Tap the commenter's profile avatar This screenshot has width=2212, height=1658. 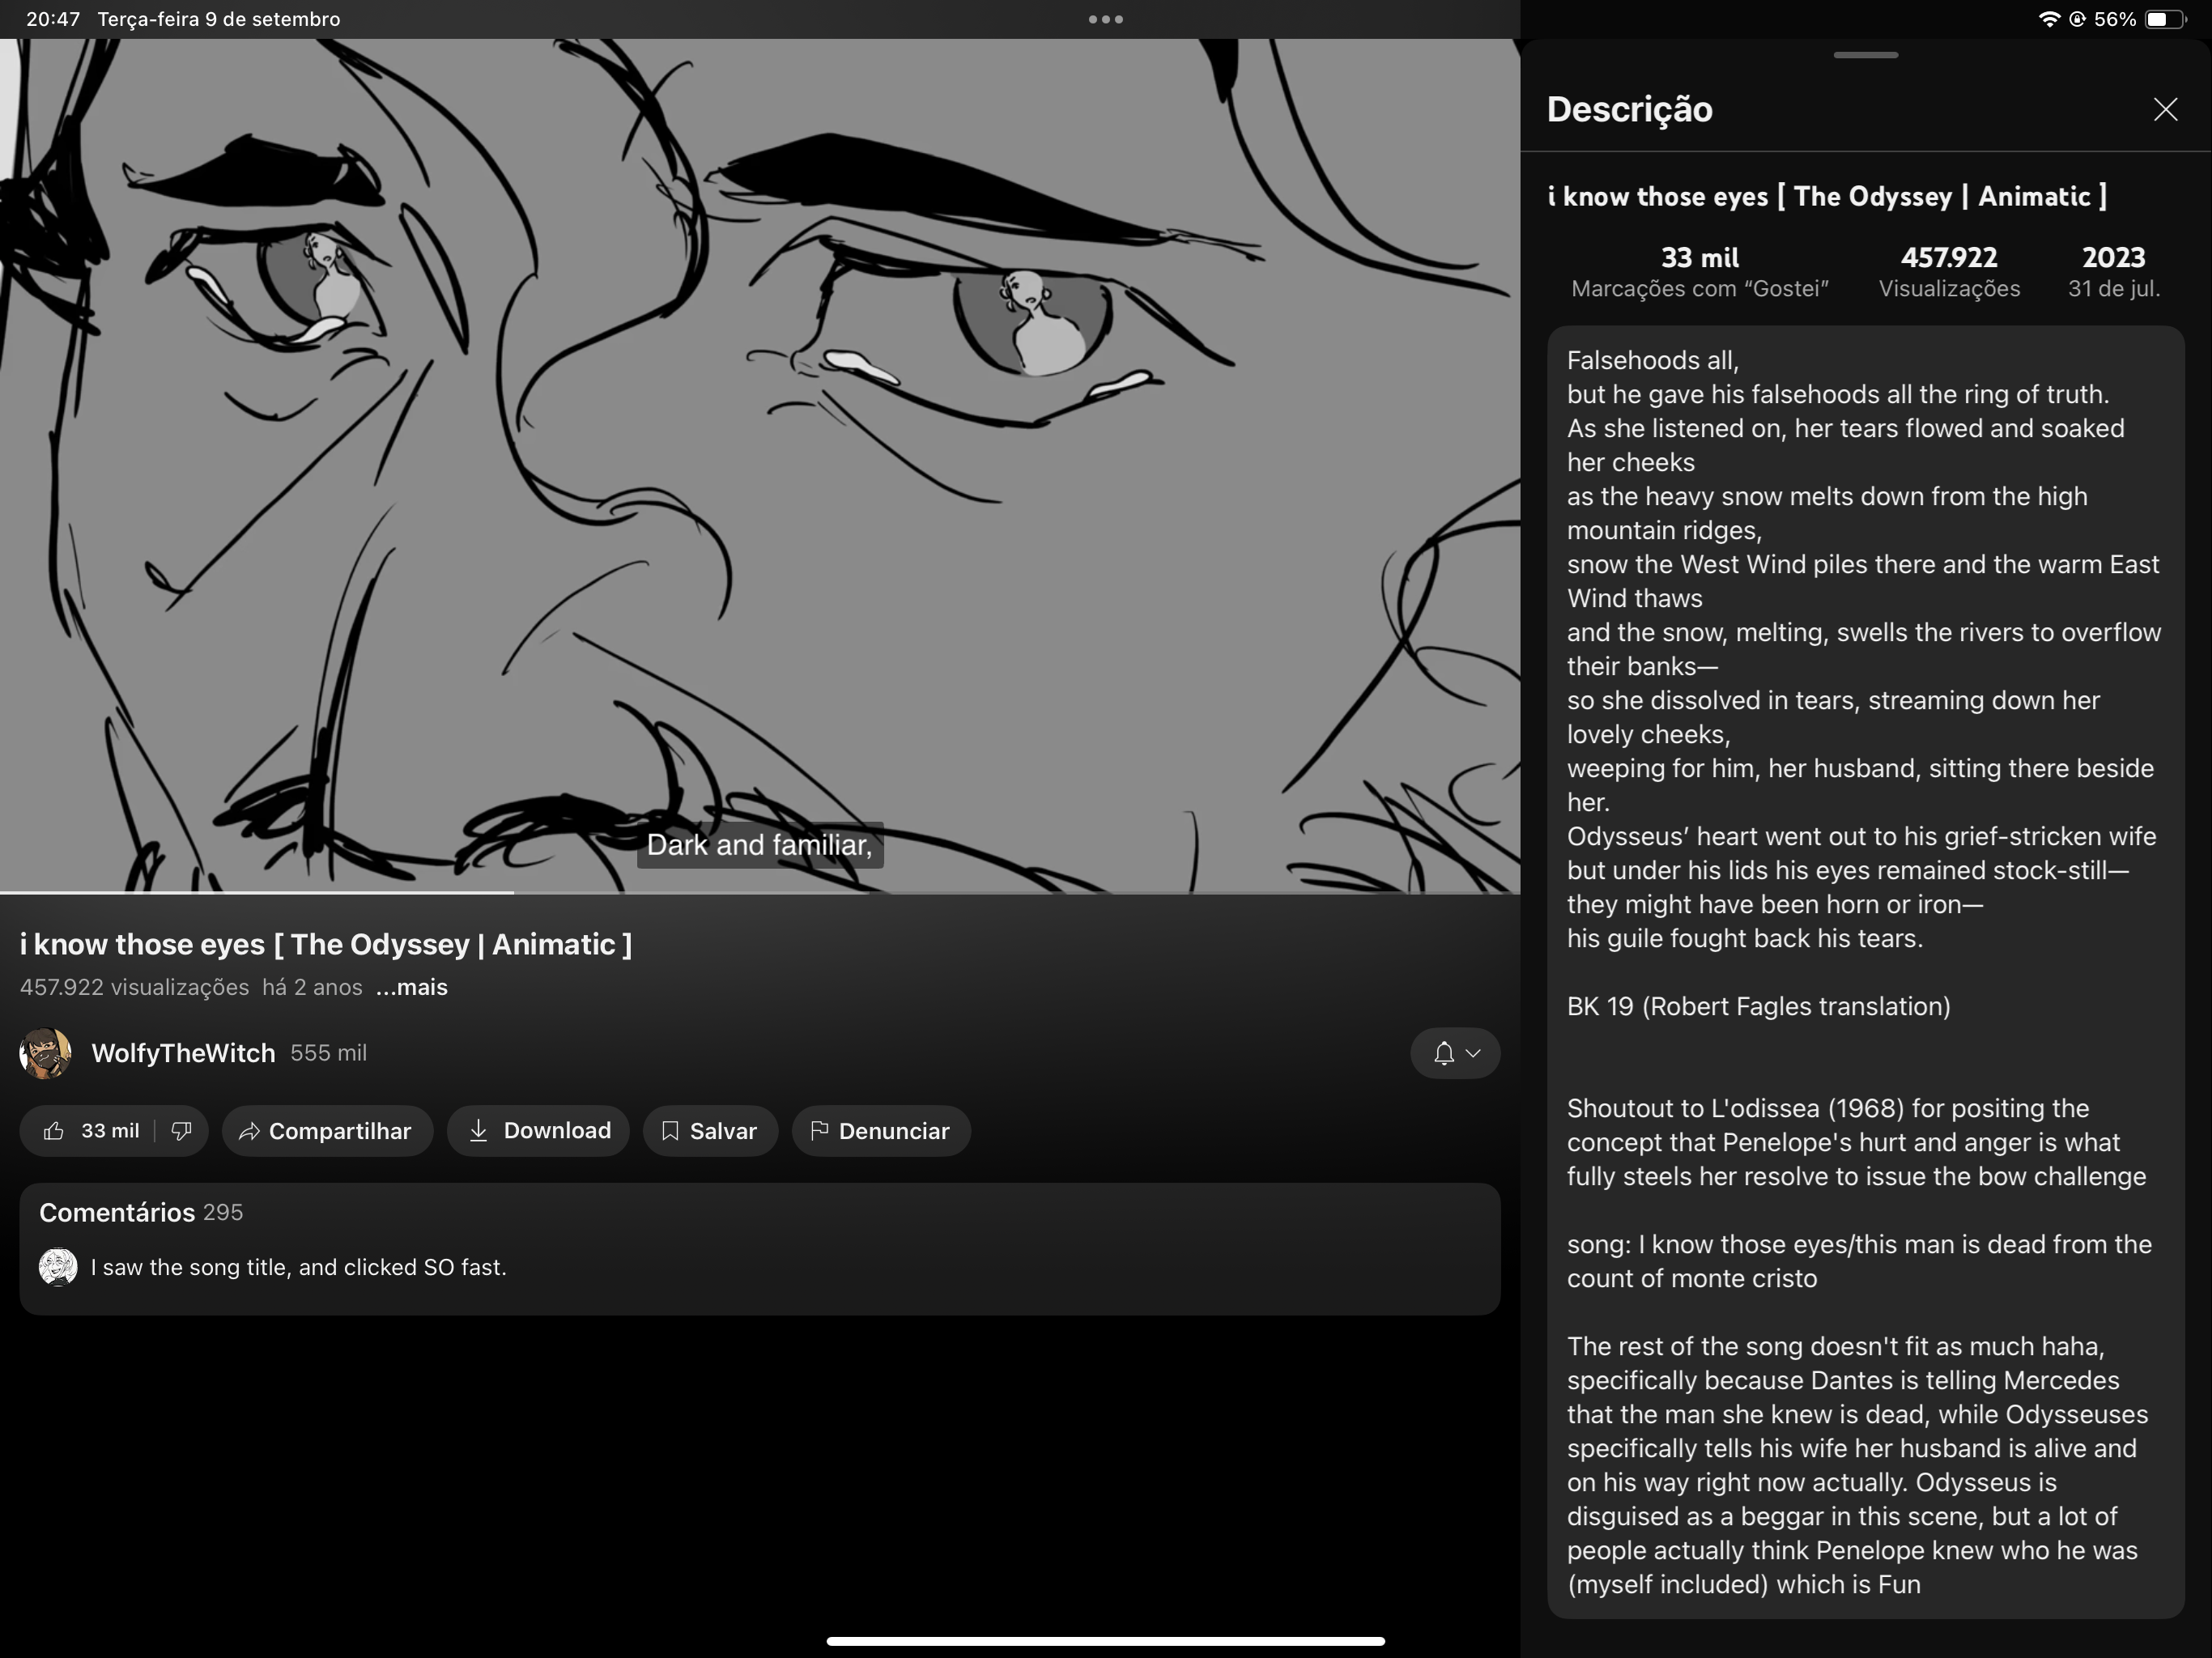(58, 1267)
